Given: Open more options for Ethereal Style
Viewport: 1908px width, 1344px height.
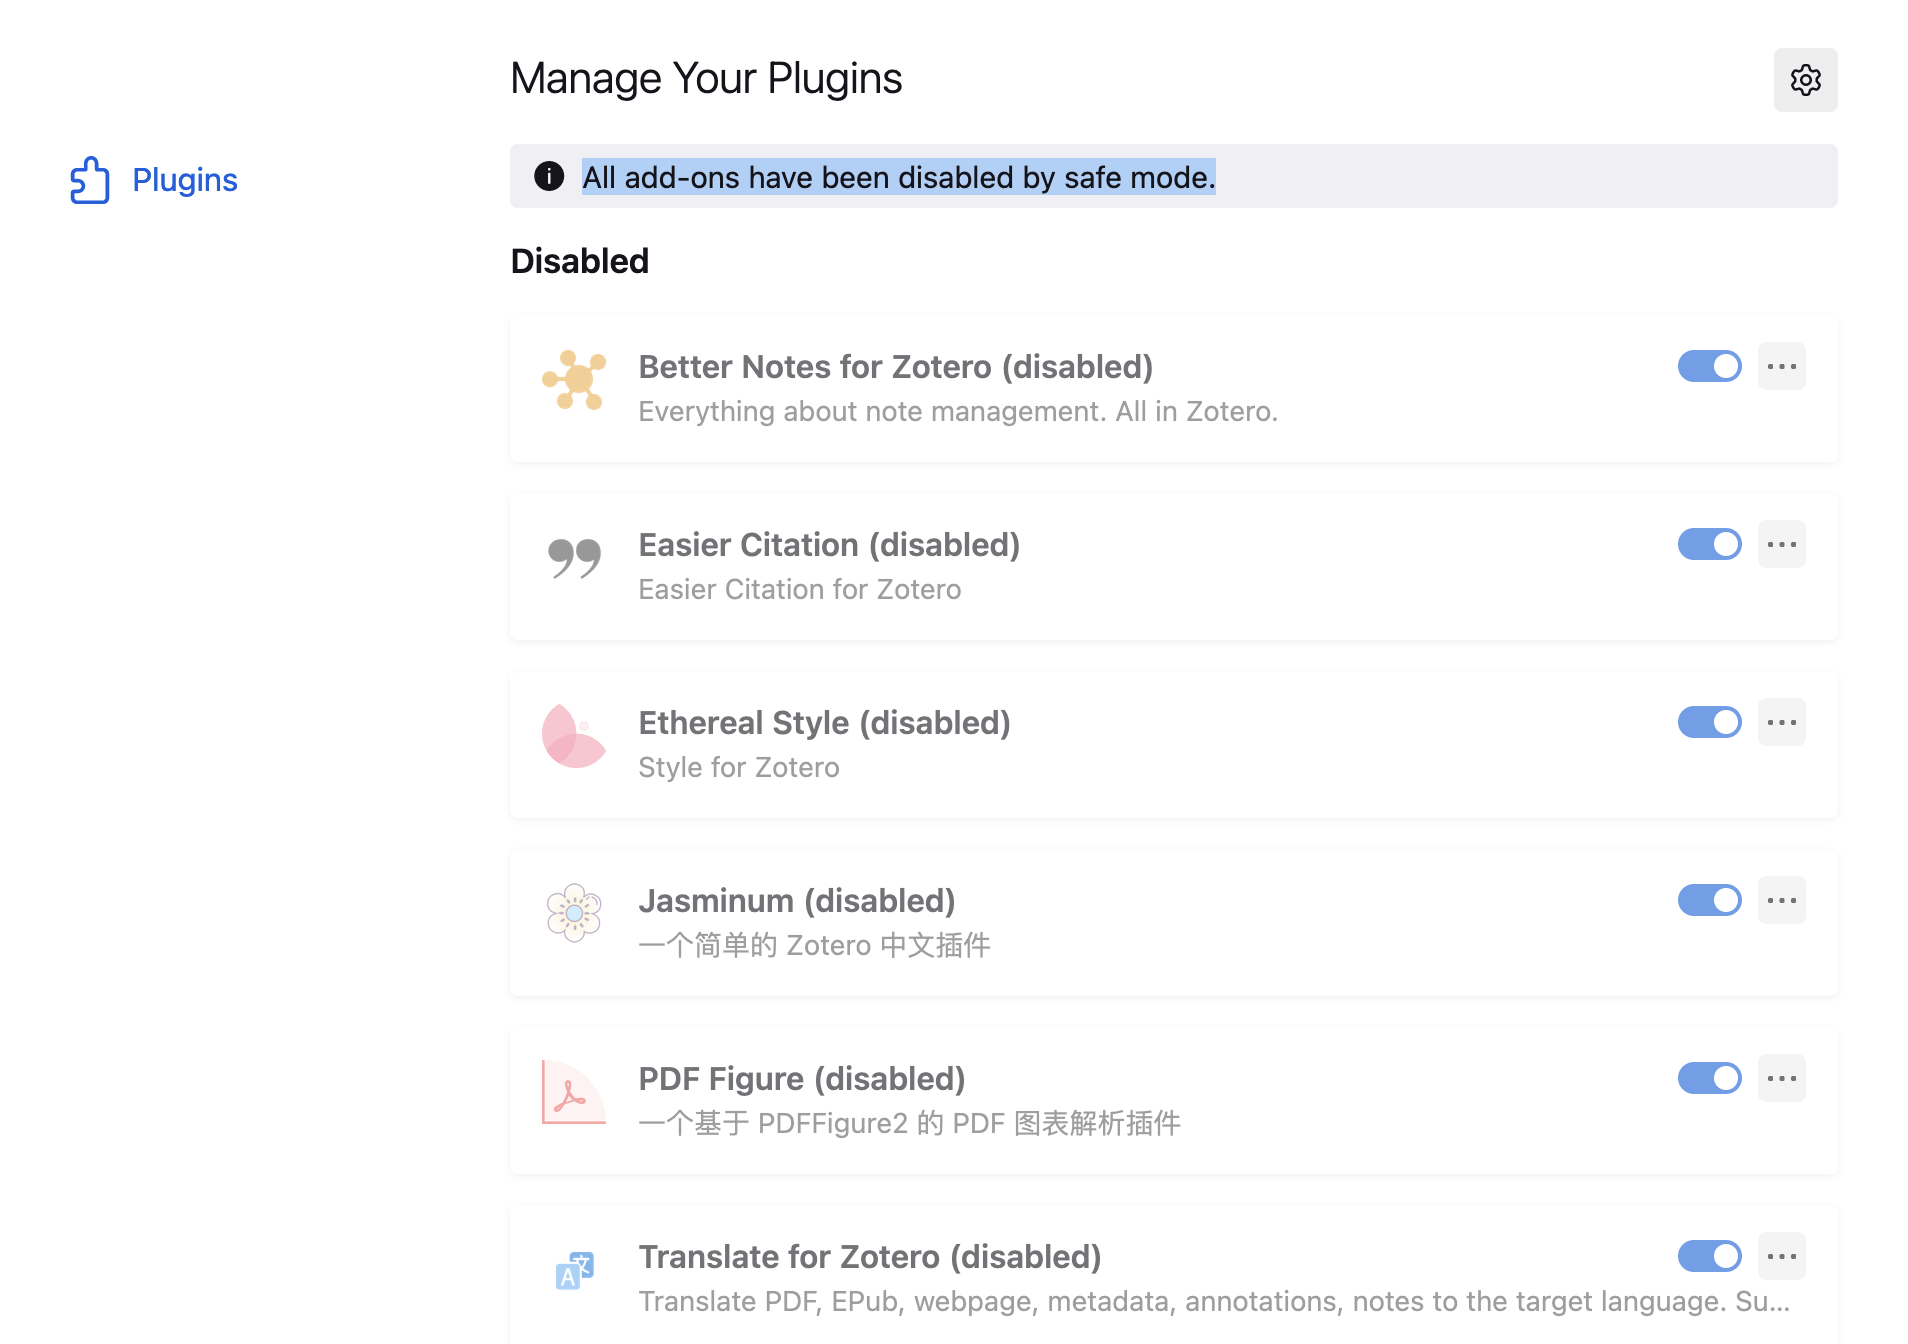Looking at the screenshot, I should [1781, 722].
